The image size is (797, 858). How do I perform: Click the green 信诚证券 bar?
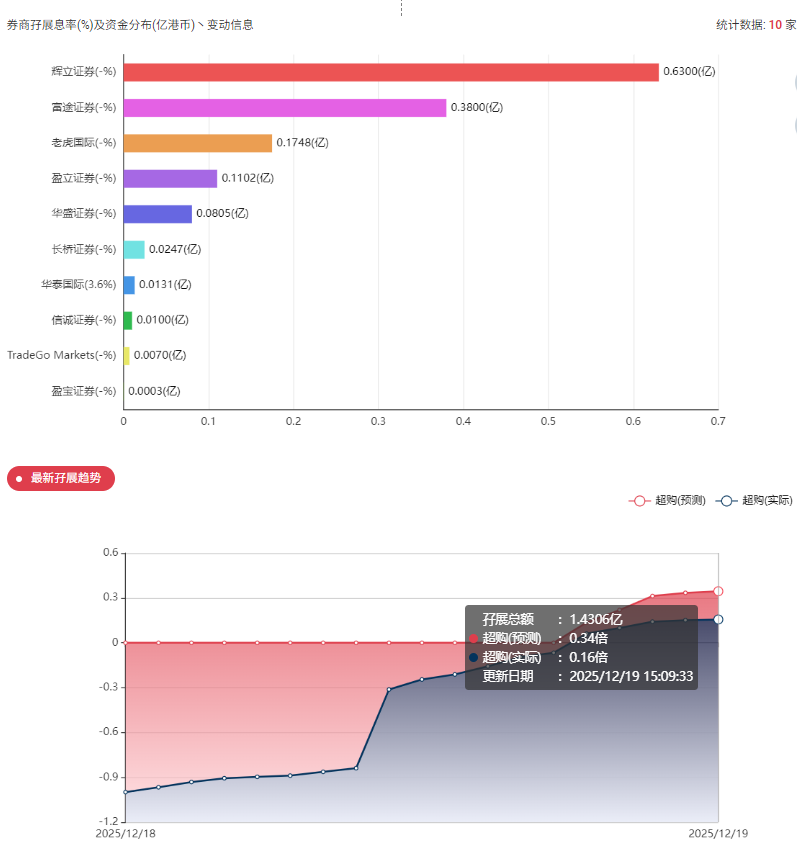click(x=128, y=321)
